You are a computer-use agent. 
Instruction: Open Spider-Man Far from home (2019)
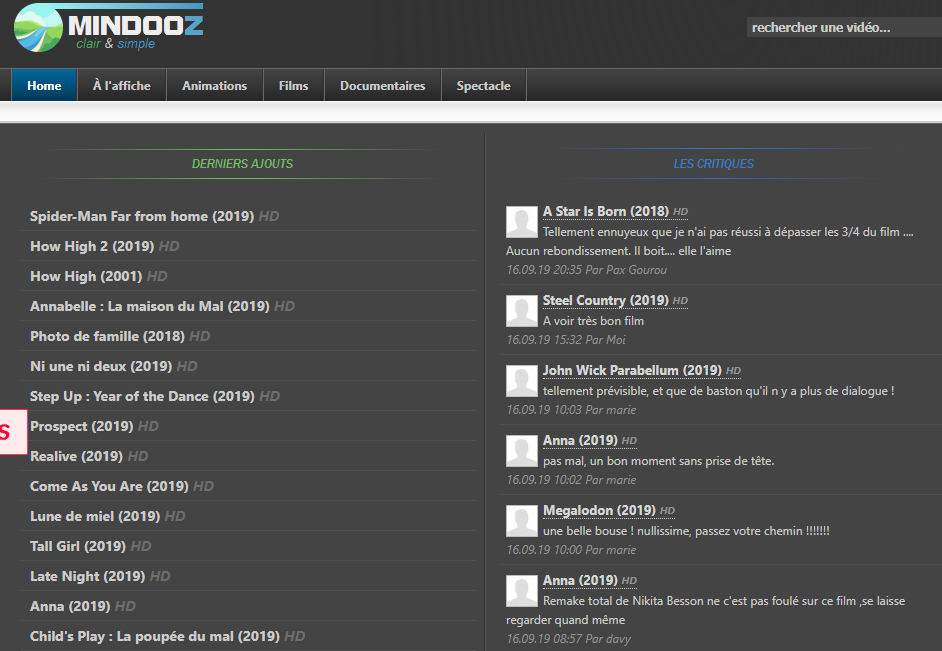[x=142, y=216]
